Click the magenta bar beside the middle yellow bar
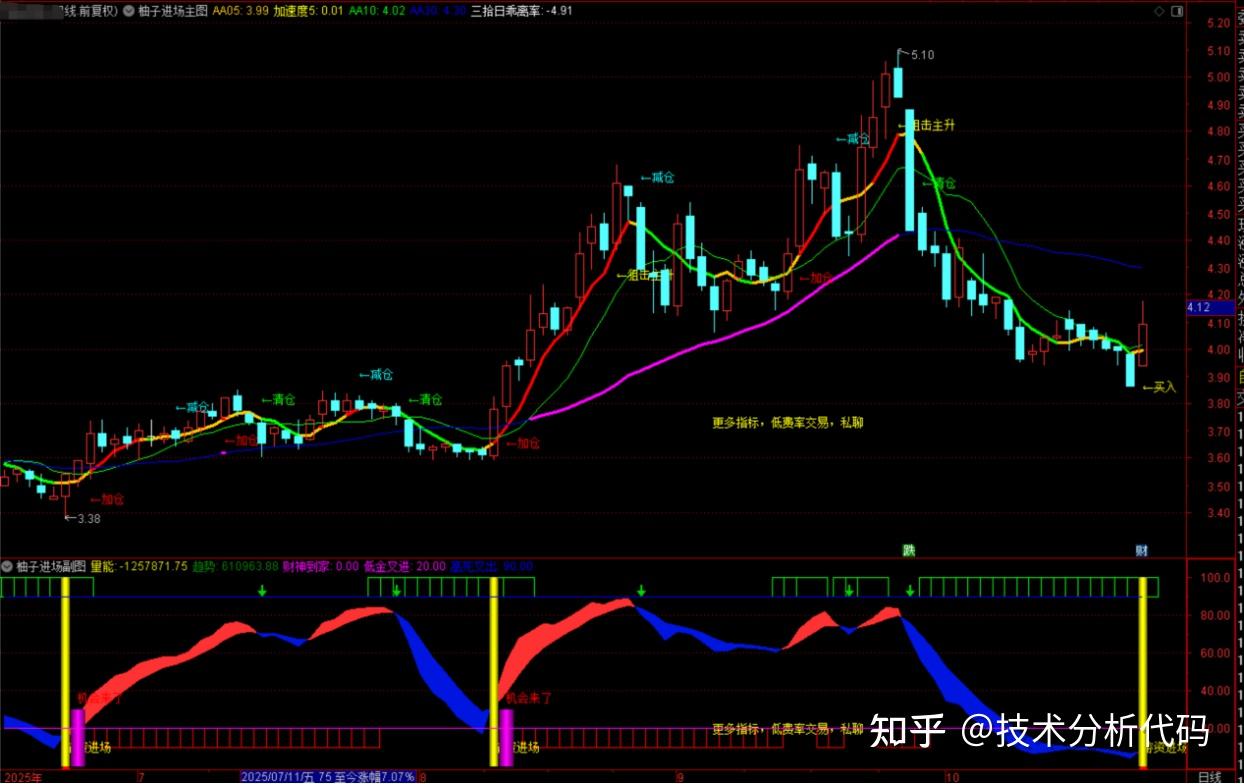1244x784 pixels. pyautogui.click(x=506, y=738)
